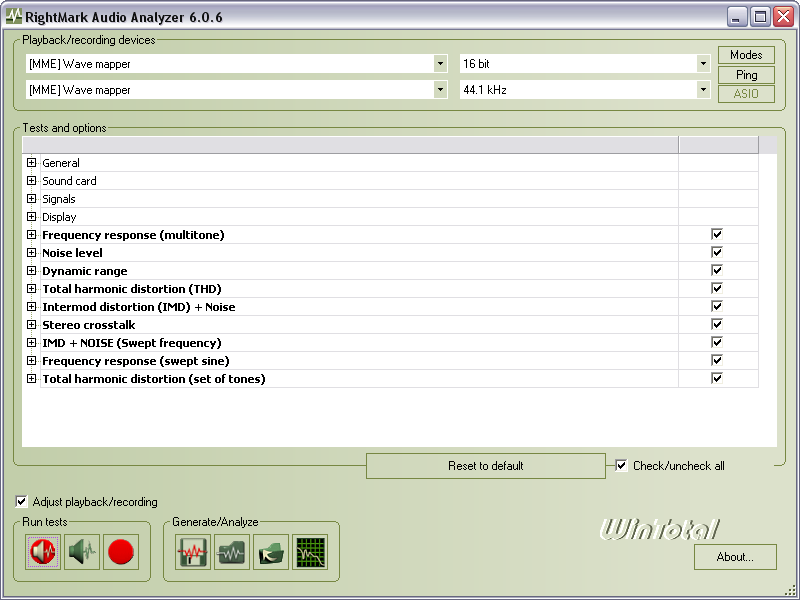Viewport: 800px width, 600px height.
Task: Open the About... dialog
Action: tap(735, 557)
